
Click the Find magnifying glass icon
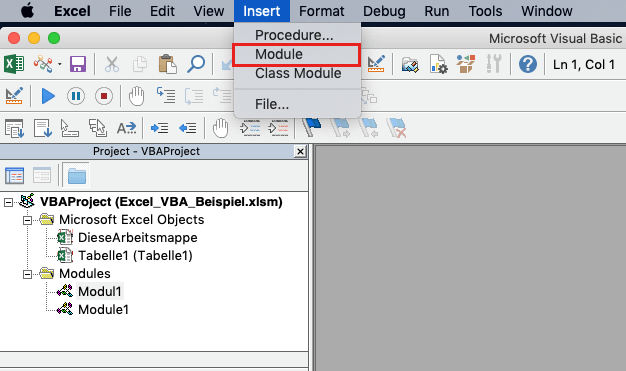(x=196, y=64)
